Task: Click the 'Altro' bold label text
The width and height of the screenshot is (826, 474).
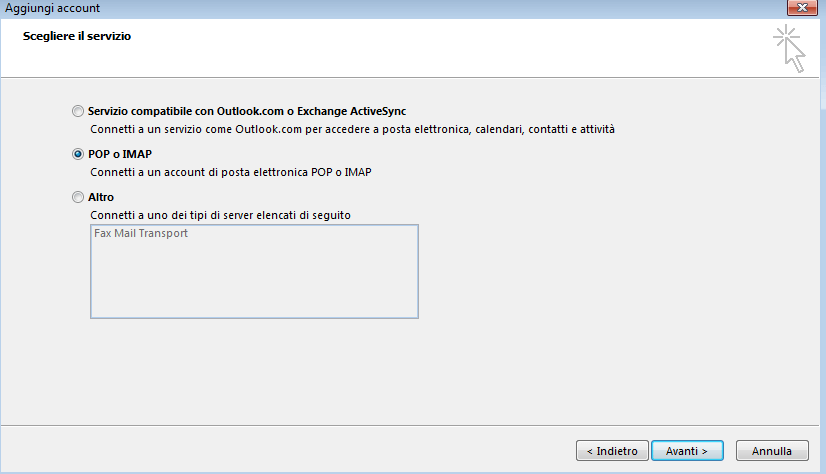Action: (x=101, y=197)
